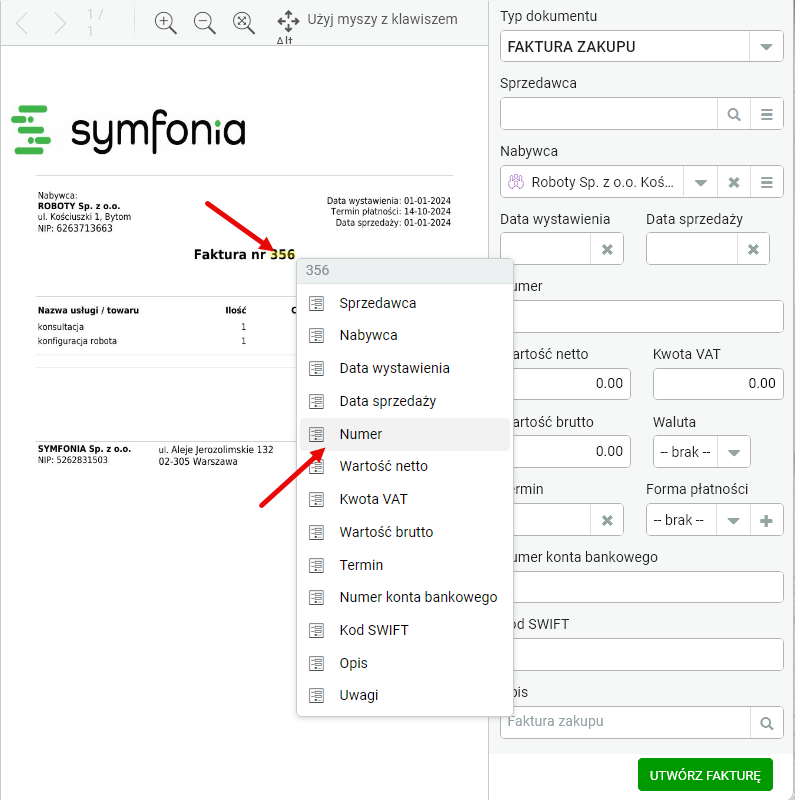Image resolution: width=795 pixels, height=800 pixels.
Task: Select Kod SWIFT menu entry
Action: point(405,630)
